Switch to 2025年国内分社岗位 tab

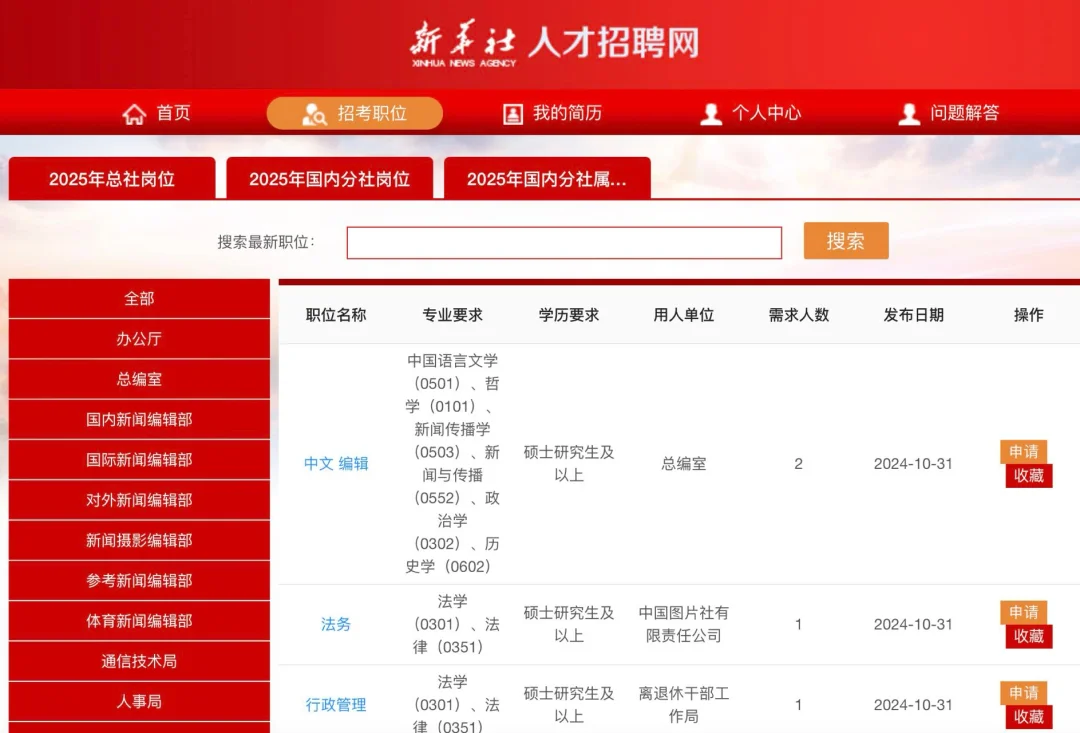[x=329, y=178]
